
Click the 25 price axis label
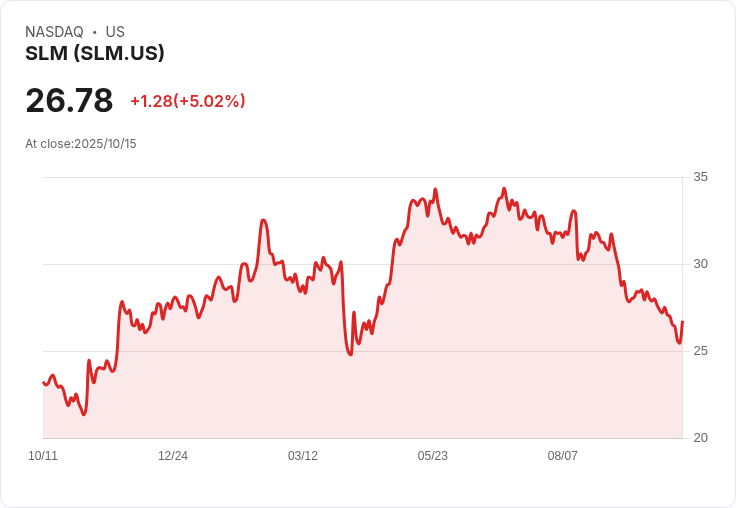pos(700,351)
